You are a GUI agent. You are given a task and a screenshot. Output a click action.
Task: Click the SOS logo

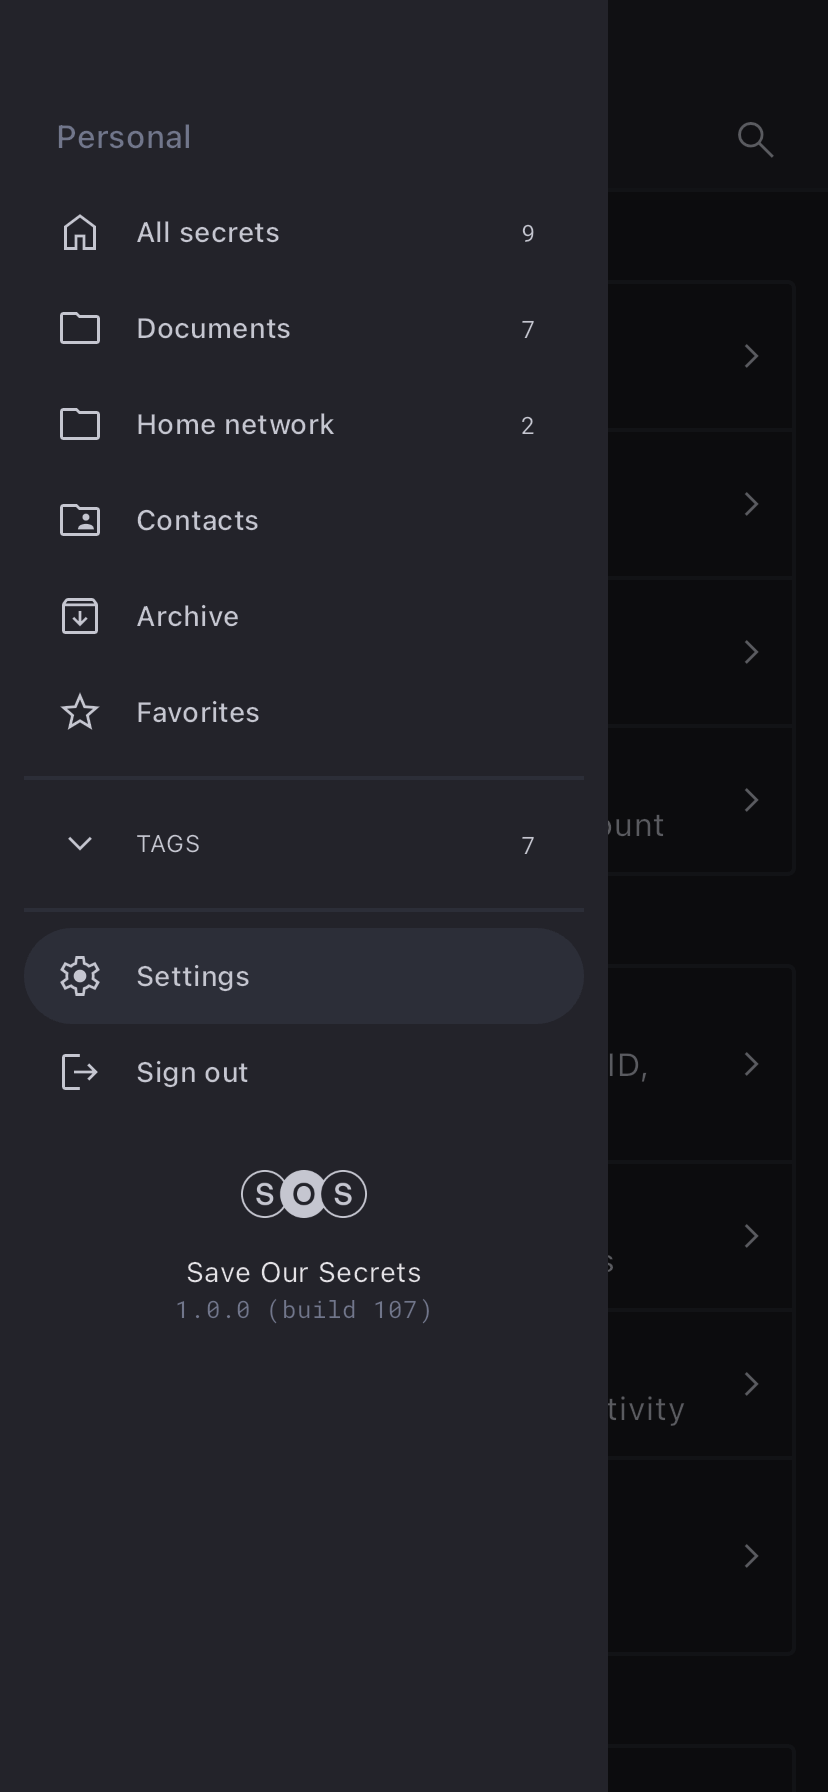(304, 1194)
